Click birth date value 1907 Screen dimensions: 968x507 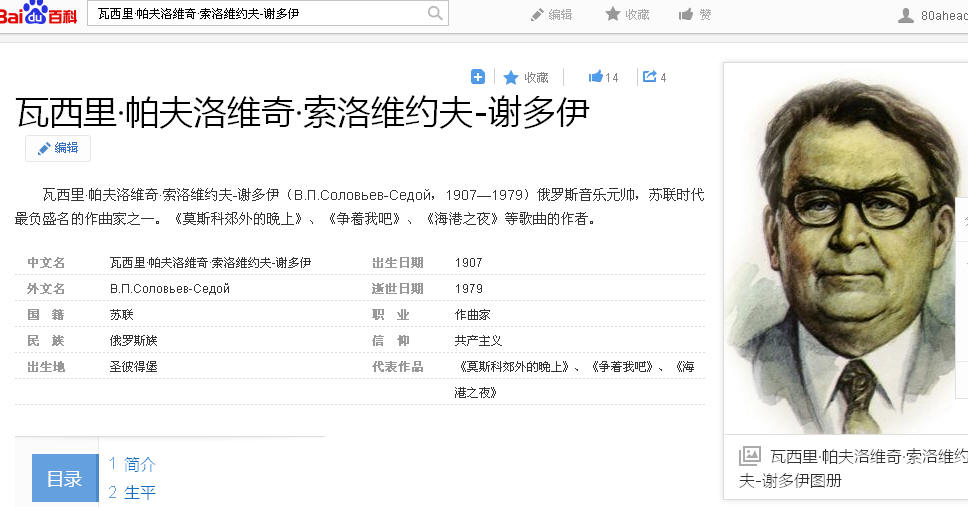[x=469, y=262]
